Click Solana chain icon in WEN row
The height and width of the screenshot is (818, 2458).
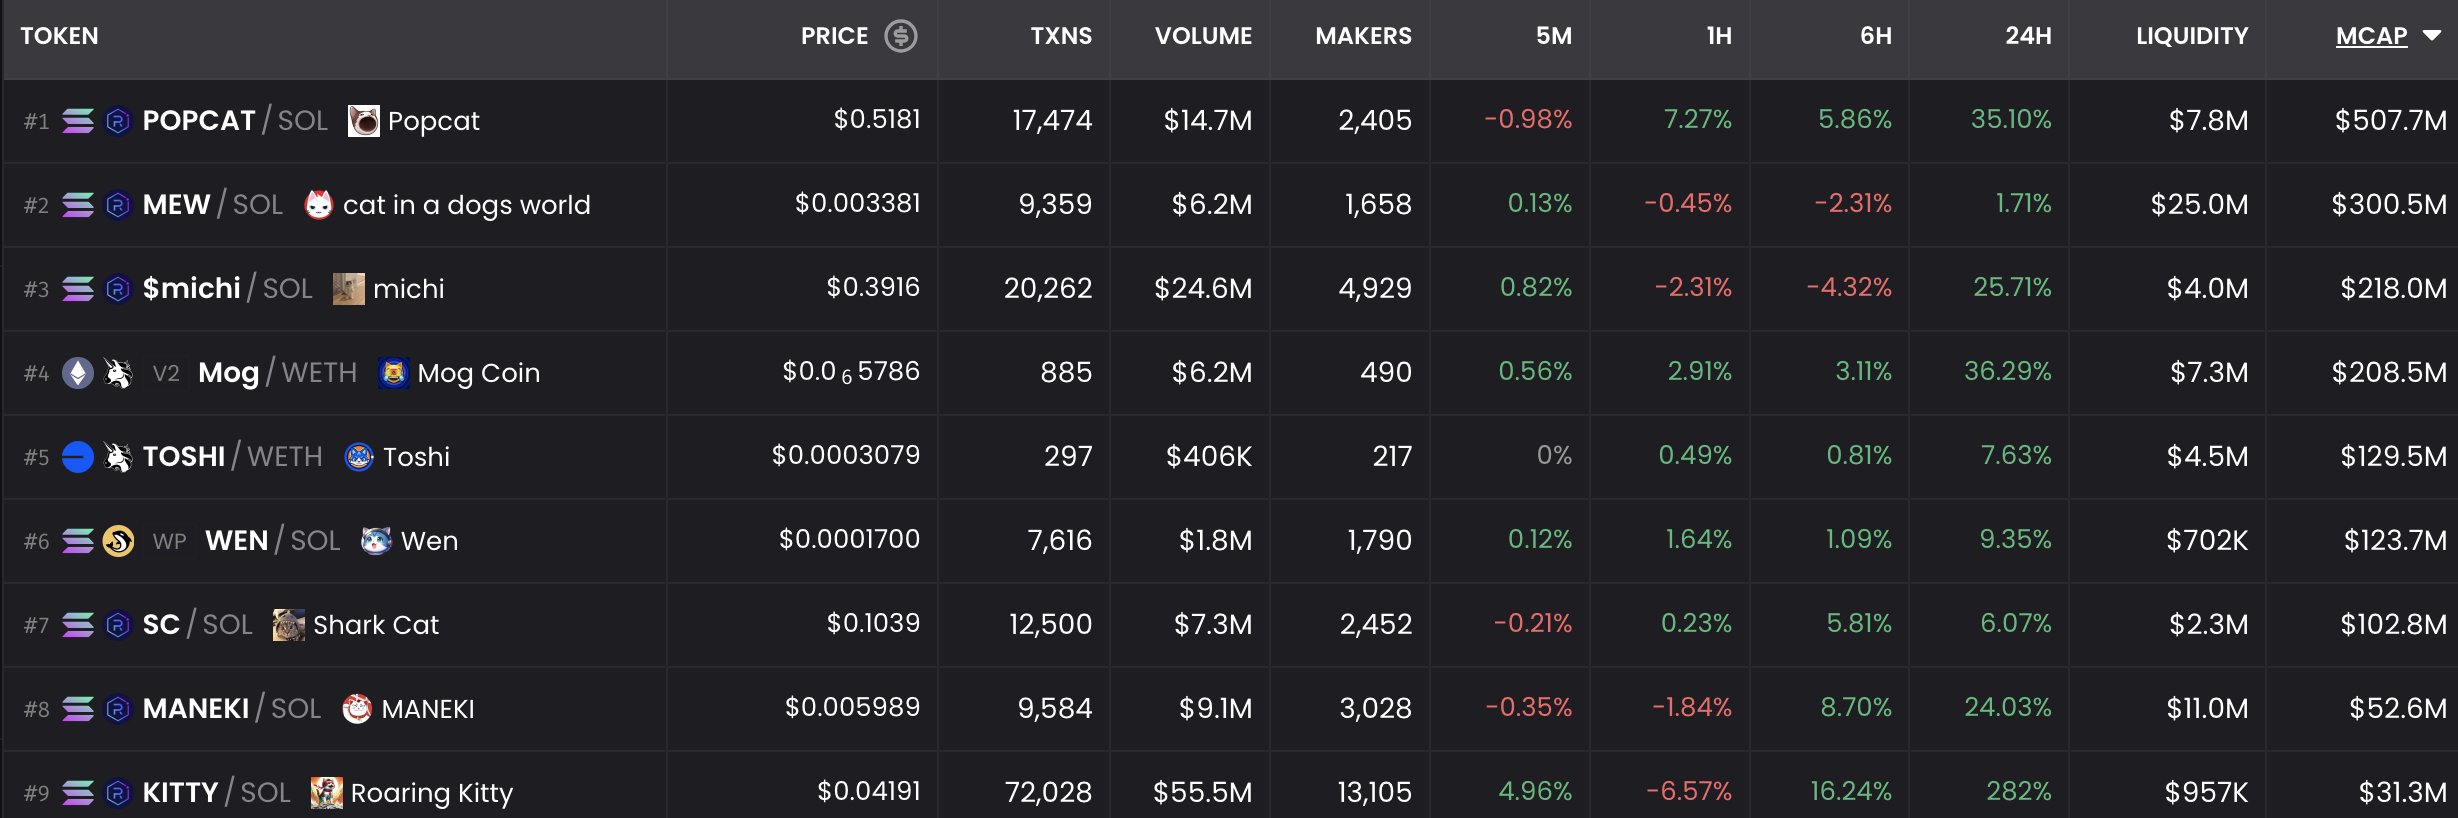point(78,541)
